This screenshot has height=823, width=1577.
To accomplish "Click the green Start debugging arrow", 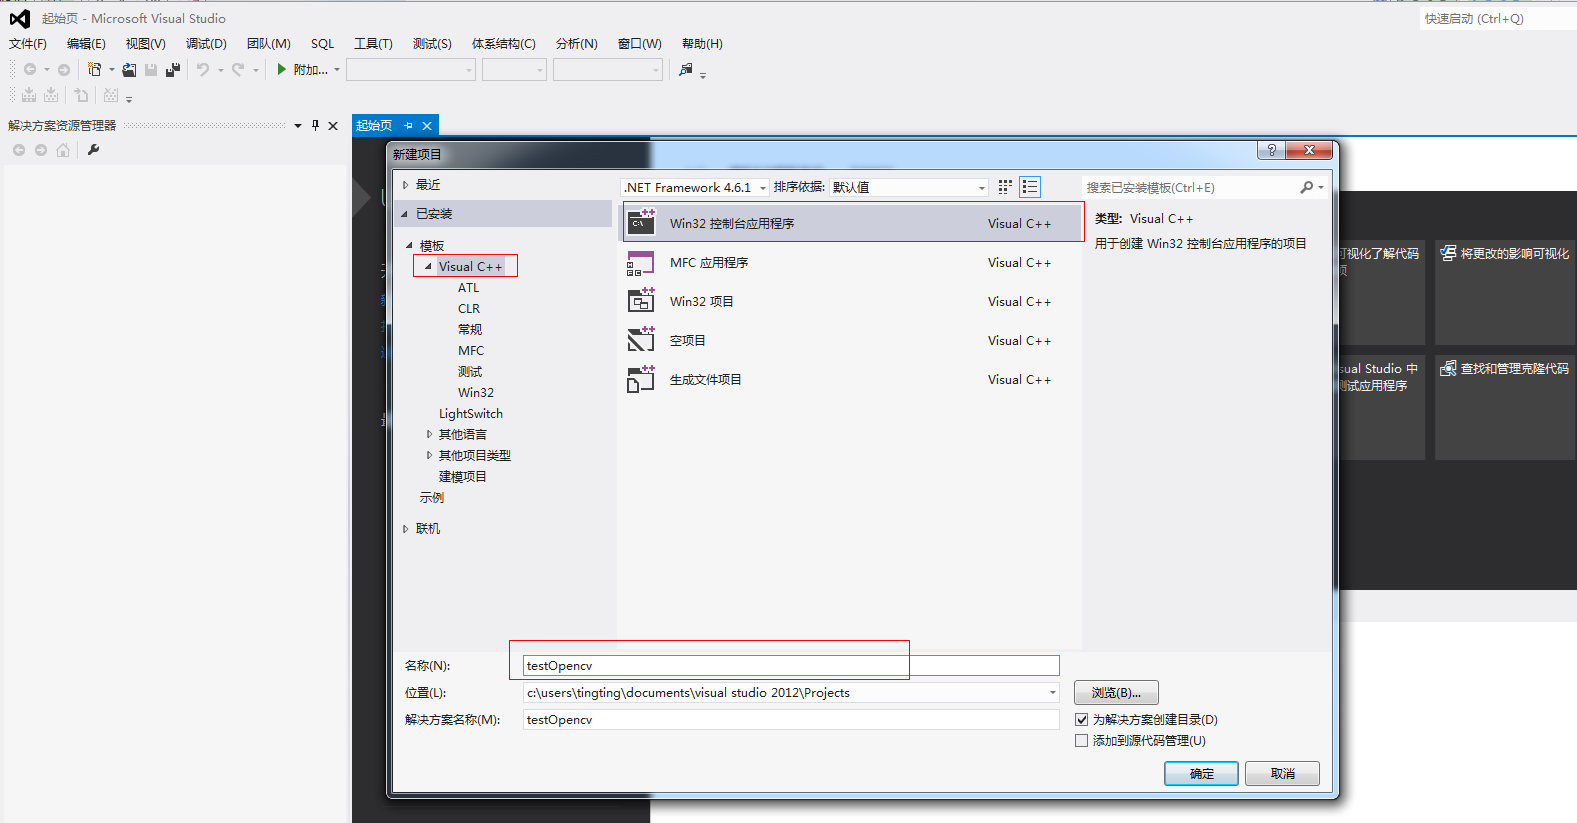I will coord(282,69).
